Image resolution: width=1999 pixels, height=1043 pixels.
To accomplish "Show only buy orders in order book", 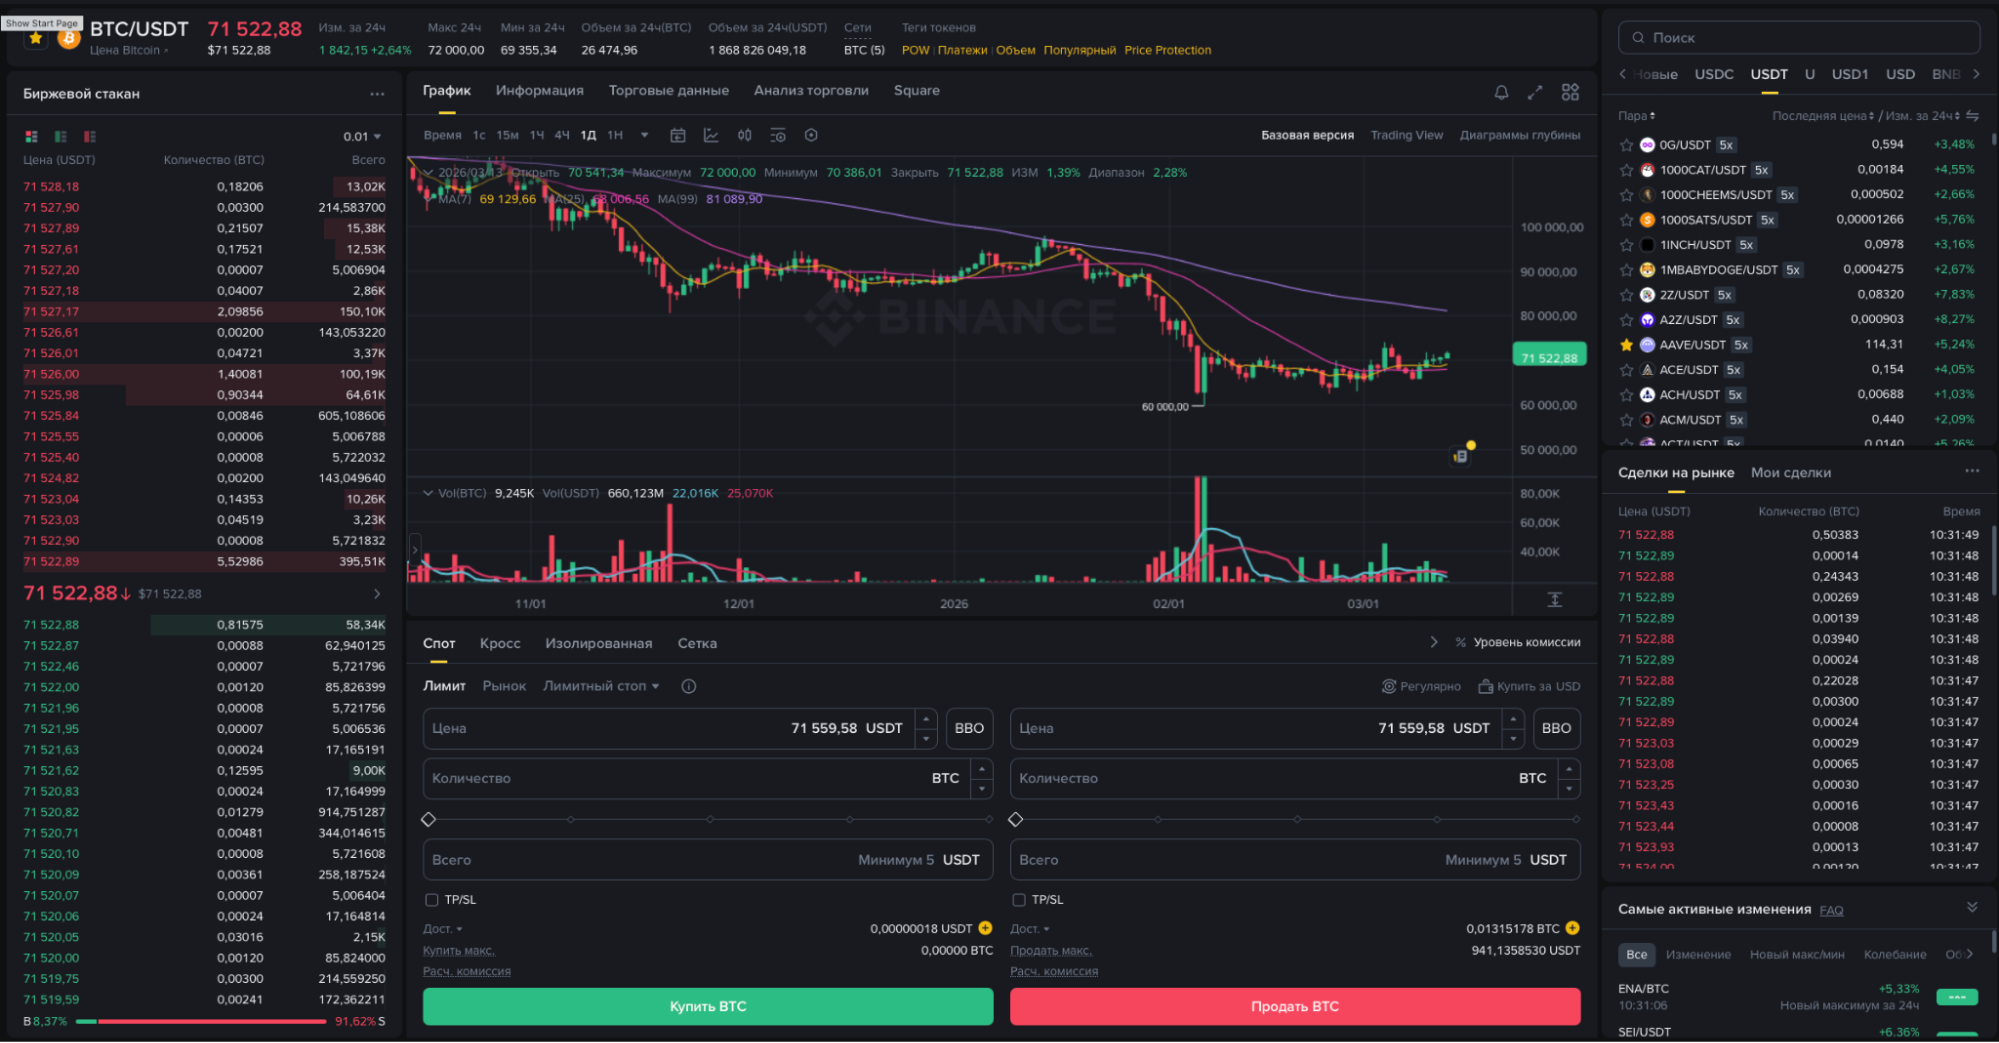I will click(x=61, y=136).
